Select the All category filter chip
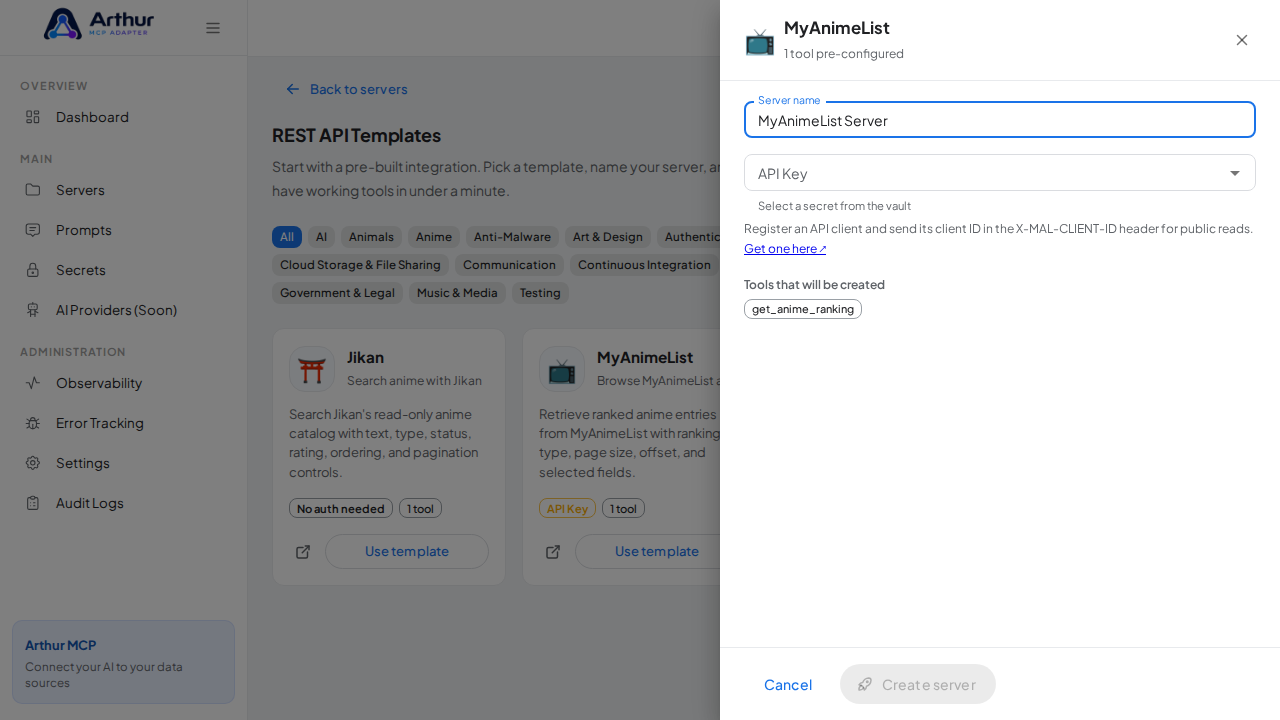This screenshot has width=1280, height=720. click(x=287, y=237)
